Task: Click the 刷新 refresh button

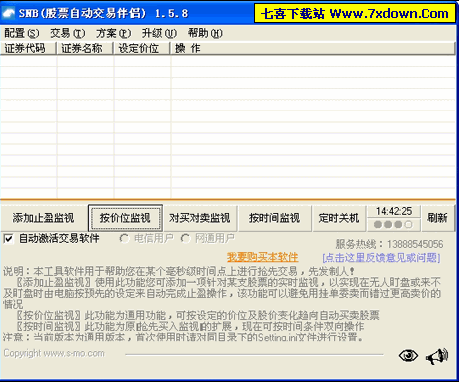Action: pyautogui.click(x=437, y=218)
